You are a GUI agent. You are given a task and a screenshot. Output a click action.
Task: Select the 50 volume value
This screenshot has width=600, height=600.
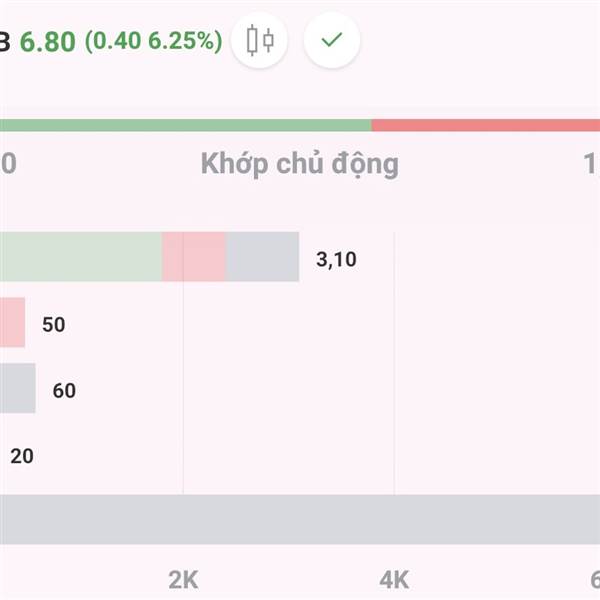point(53,325)
